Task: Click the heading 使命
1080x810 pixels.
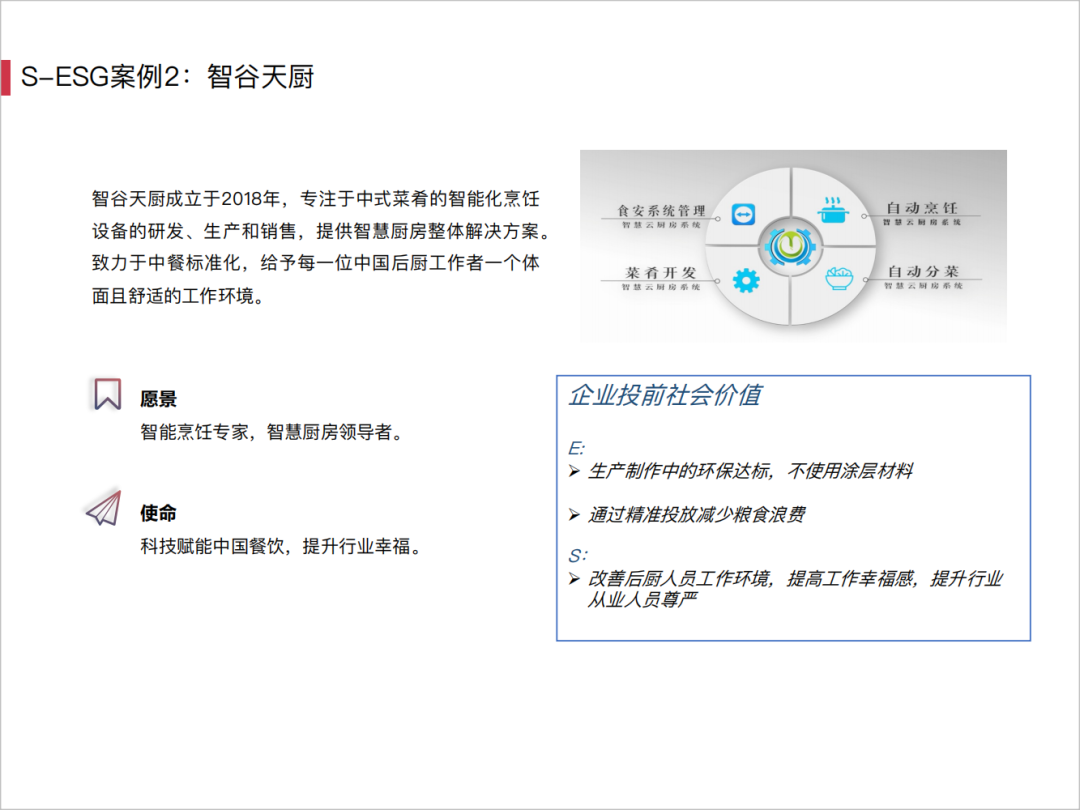Action: tap(158, 513)
